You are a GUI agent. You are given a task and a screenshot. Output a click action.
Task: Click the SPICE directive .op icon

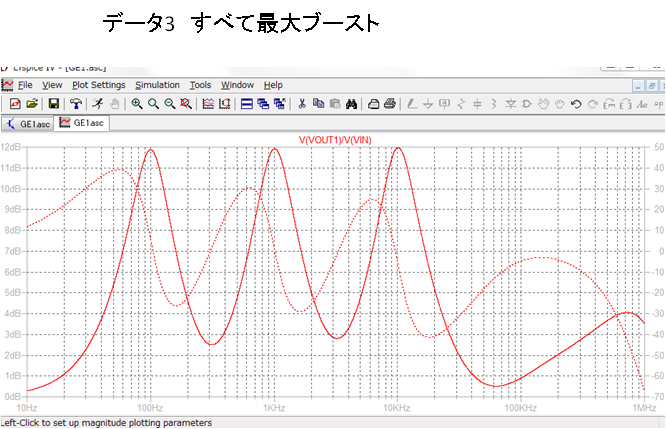coord(658,104)
